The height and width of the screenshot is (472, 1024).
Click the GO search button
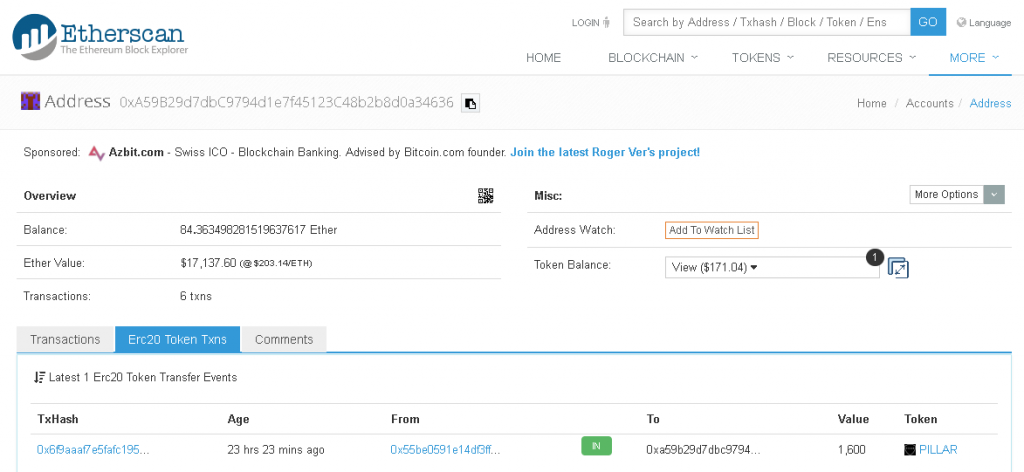pyautogui.click(x=928, y=22)
